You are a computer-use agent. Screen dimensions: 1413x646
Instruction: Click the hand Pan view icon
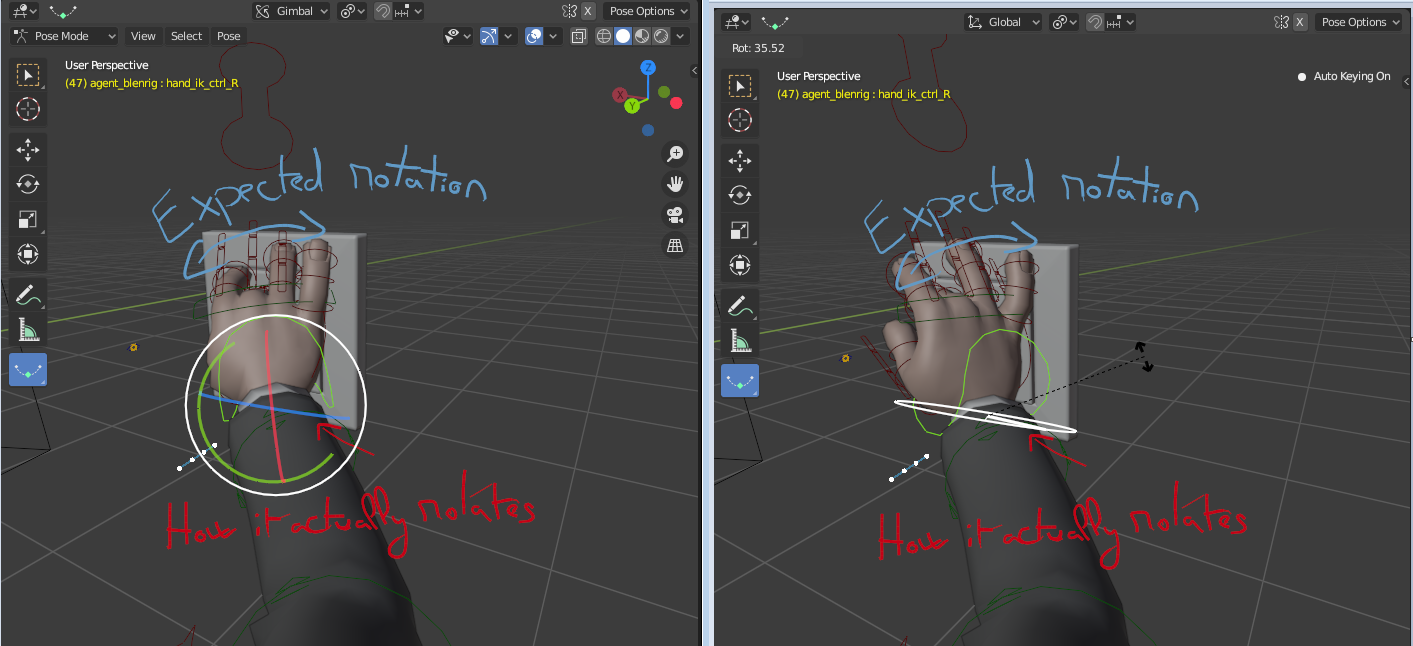[x=675, y=184]
